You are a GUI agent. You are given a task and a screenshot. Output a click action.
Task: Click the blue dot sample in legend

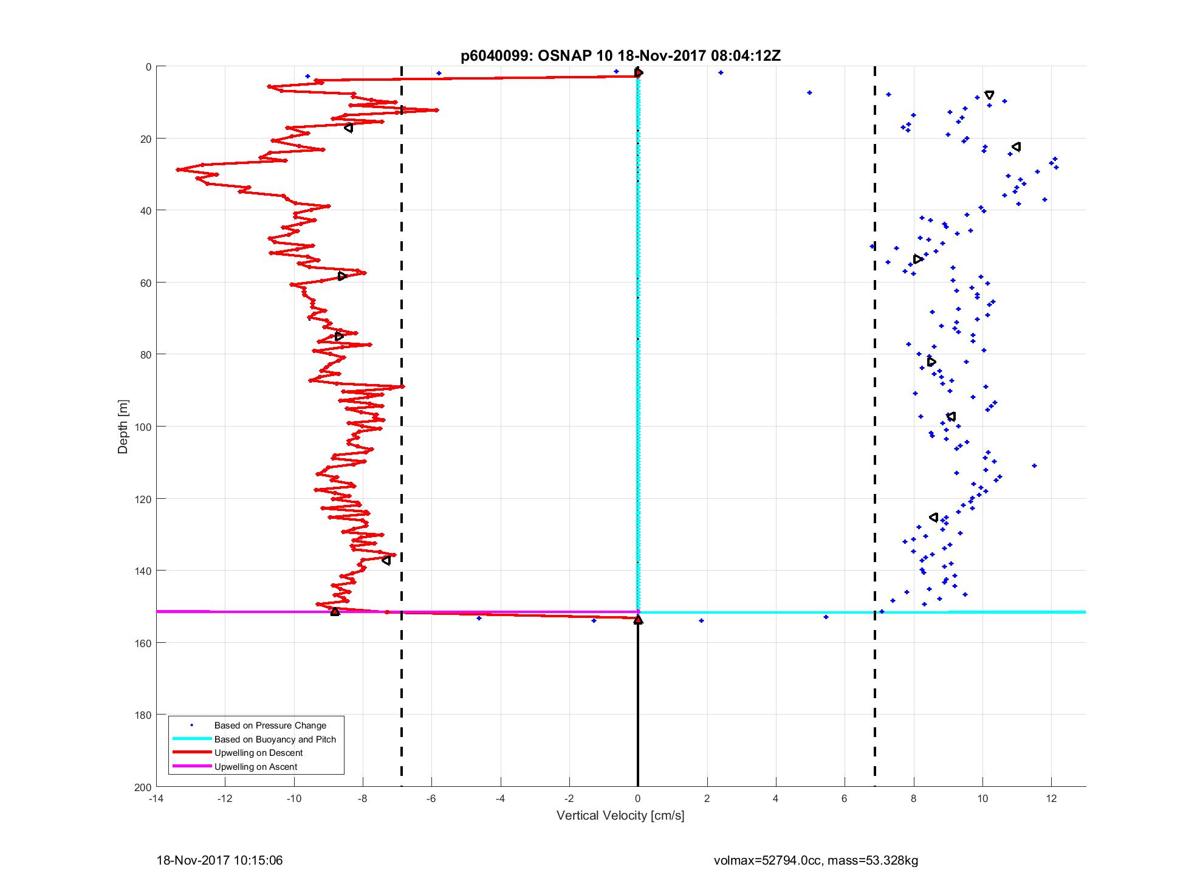pos(191,725)
